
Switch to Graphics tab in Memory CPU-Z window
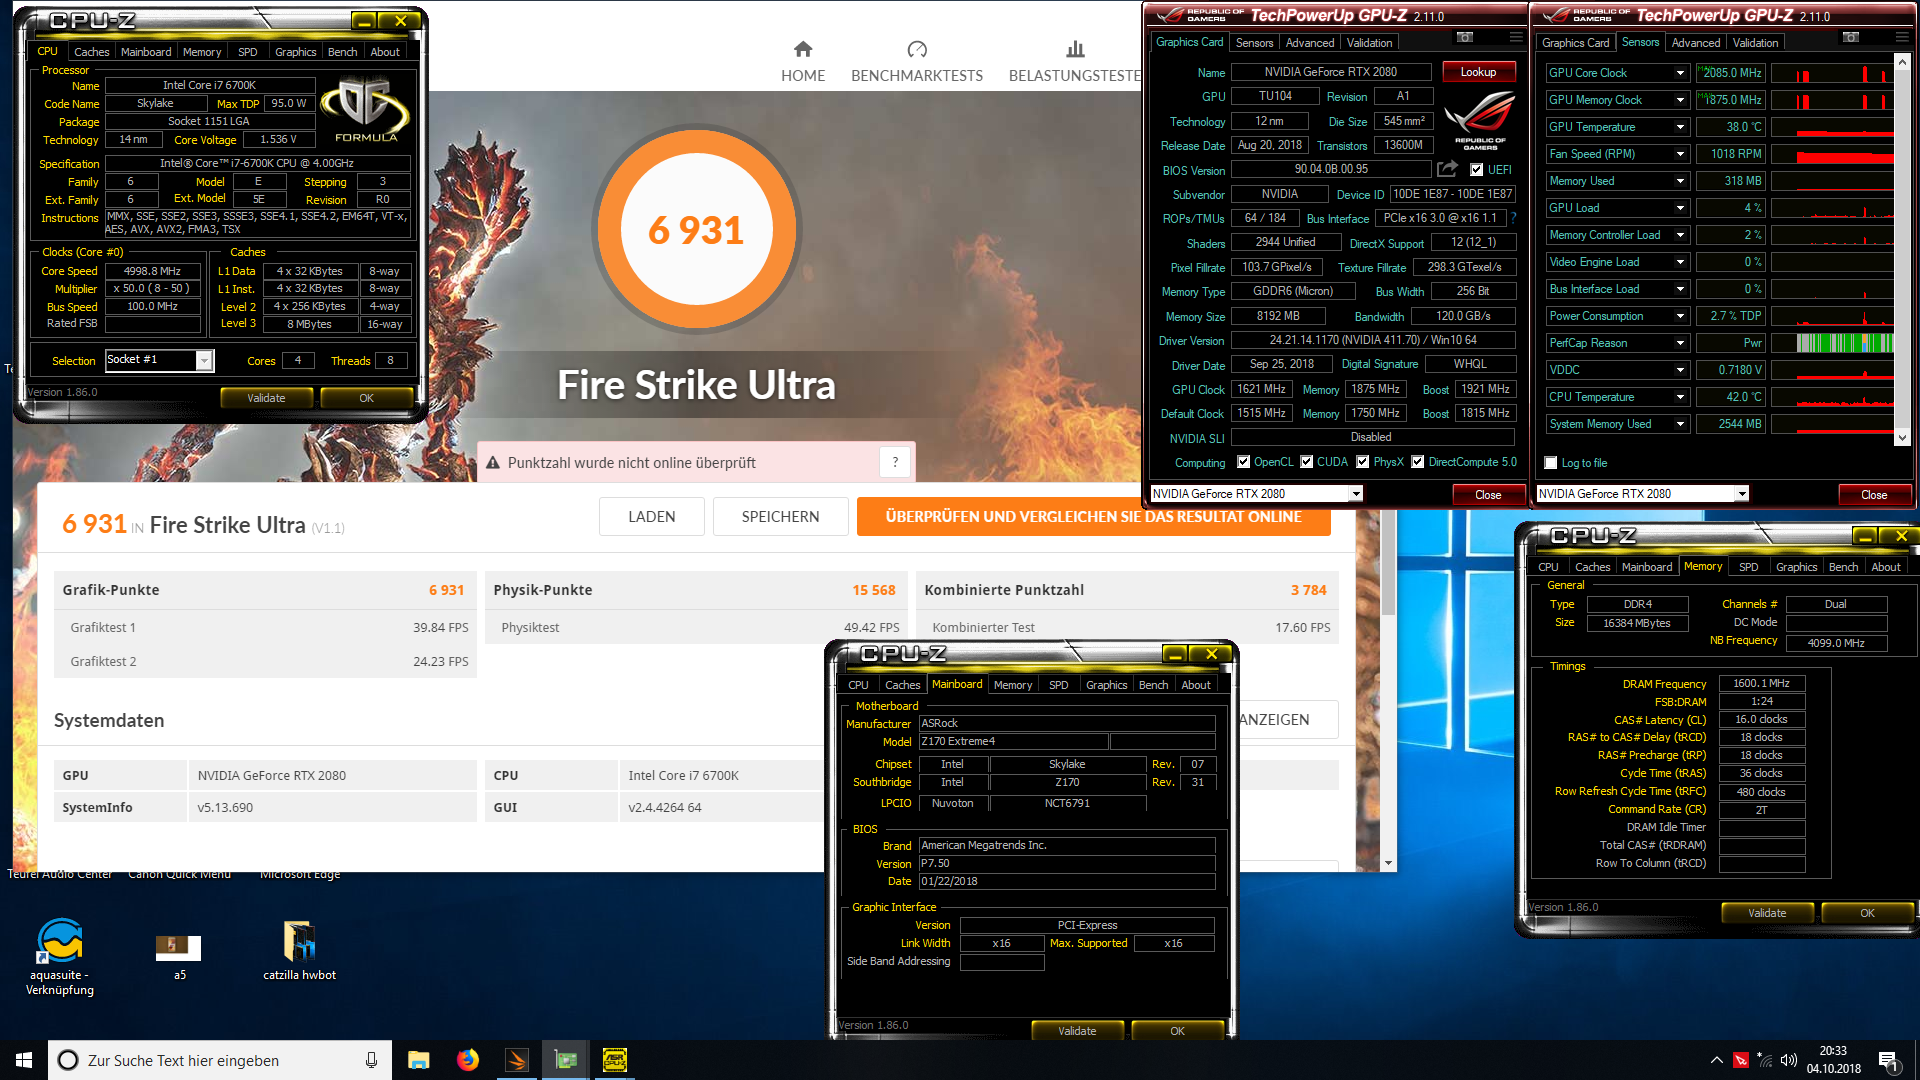tap(1797, 567)
